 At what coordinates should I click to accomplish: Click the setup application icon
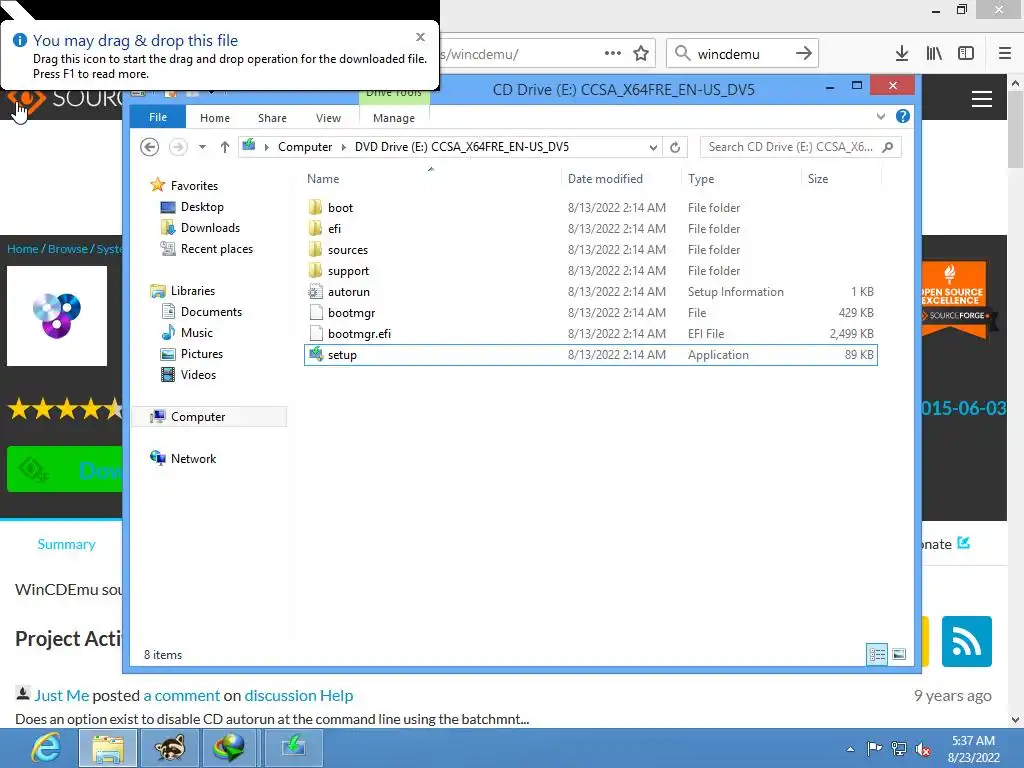[315, 355]
